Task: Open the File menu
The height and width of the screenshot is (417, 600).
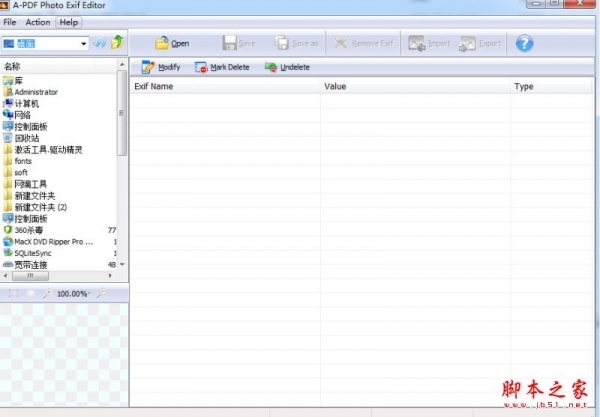Action: tap(10, 22)
